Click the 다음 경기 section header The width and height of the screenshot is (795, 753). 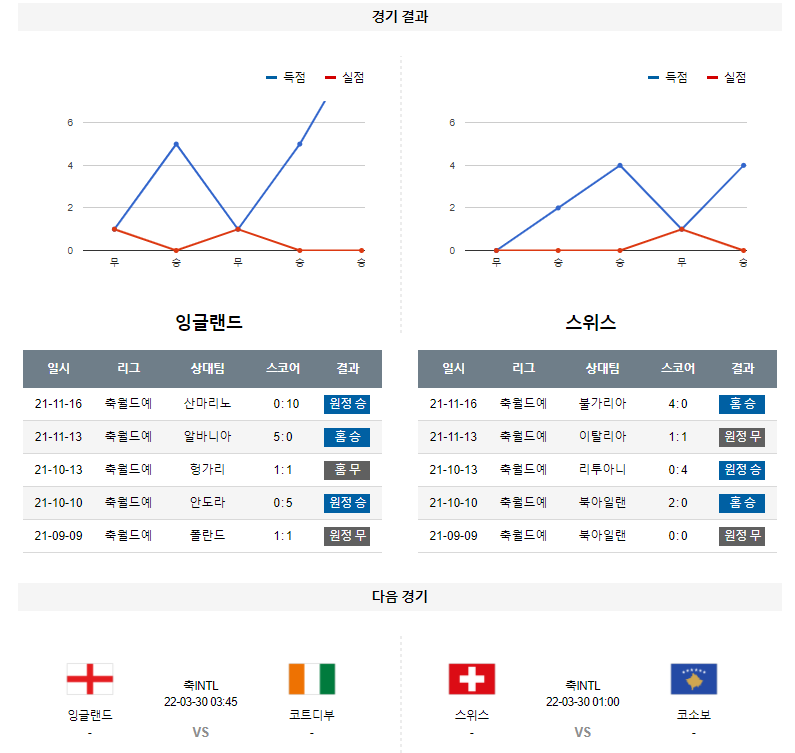(x=400, y=596)
